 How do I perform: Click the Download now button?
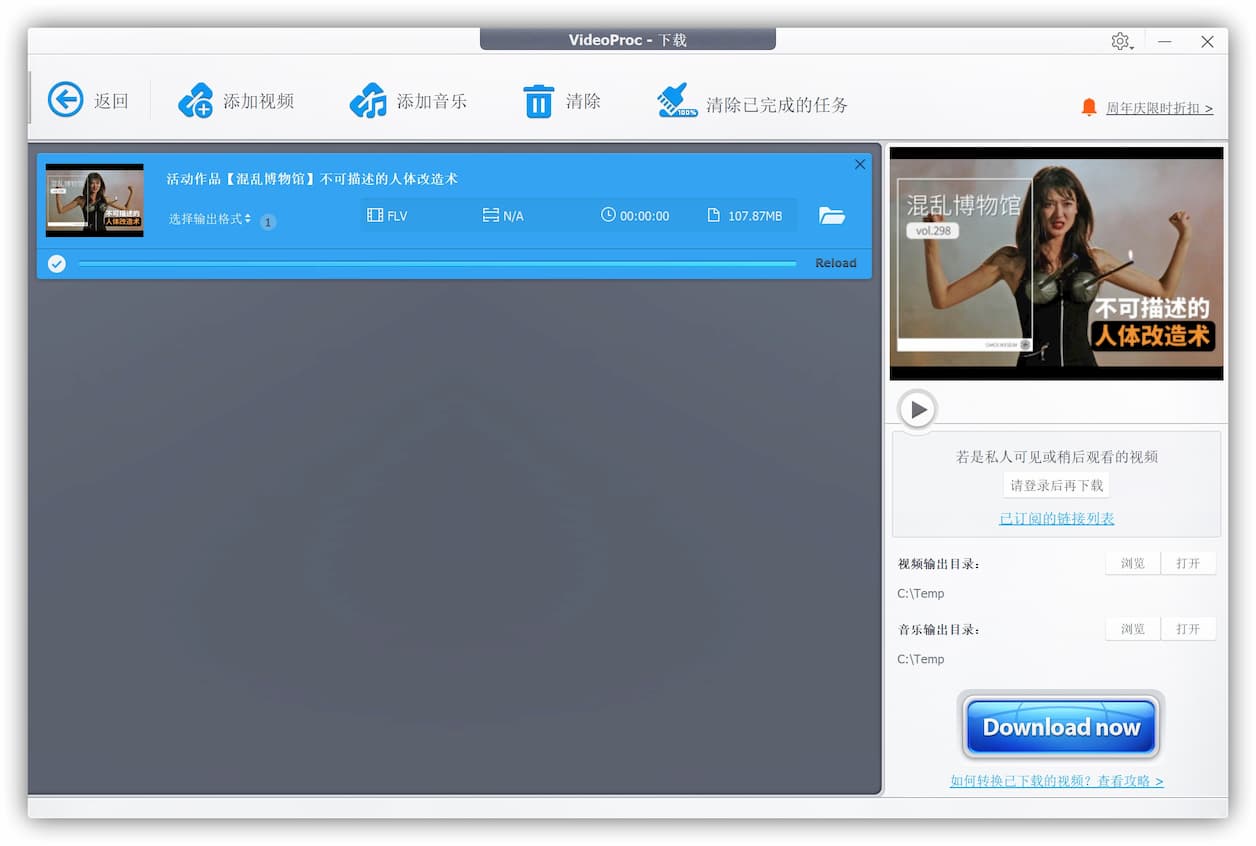(x=1061, y=727)
